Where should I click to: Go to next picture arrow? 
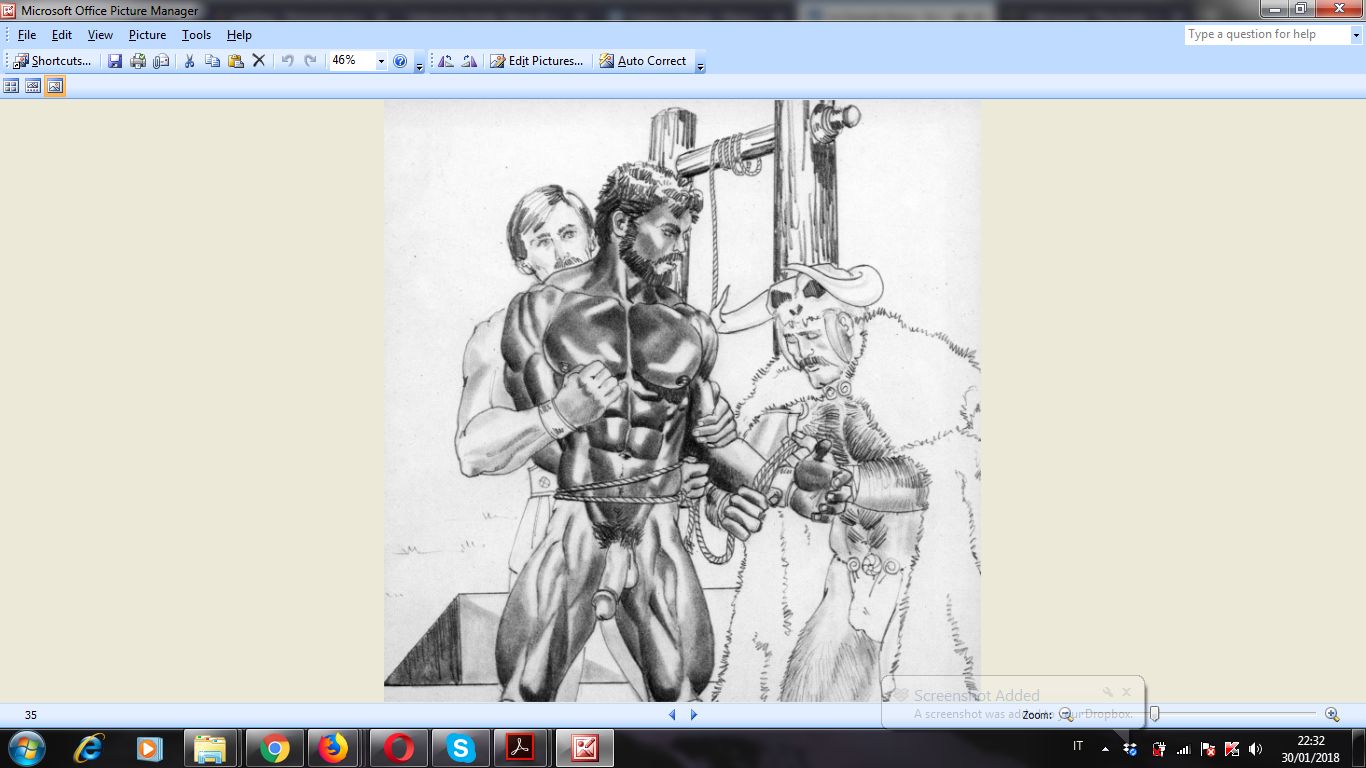(x=694, y=715)
